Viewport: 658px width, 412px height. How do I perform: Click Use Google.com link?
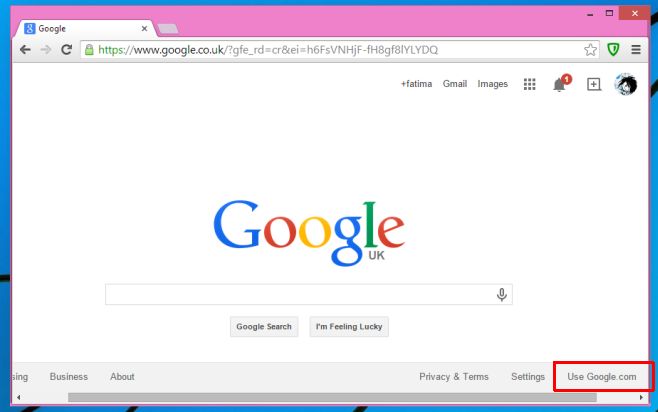point(602,377)
